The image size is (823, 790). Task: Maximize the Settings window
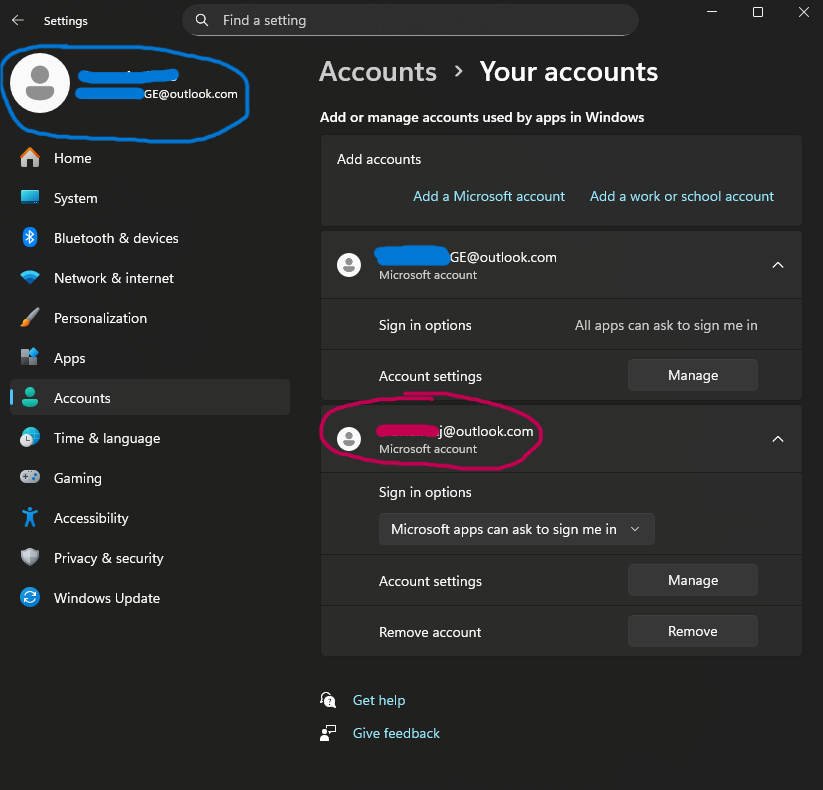click(758, 12)
